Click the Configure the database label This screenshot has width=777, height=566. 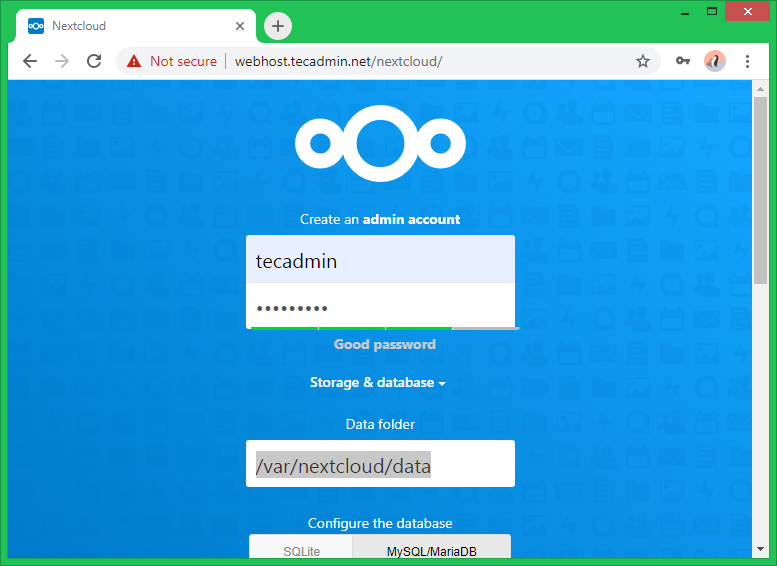[x=380, y=523]
